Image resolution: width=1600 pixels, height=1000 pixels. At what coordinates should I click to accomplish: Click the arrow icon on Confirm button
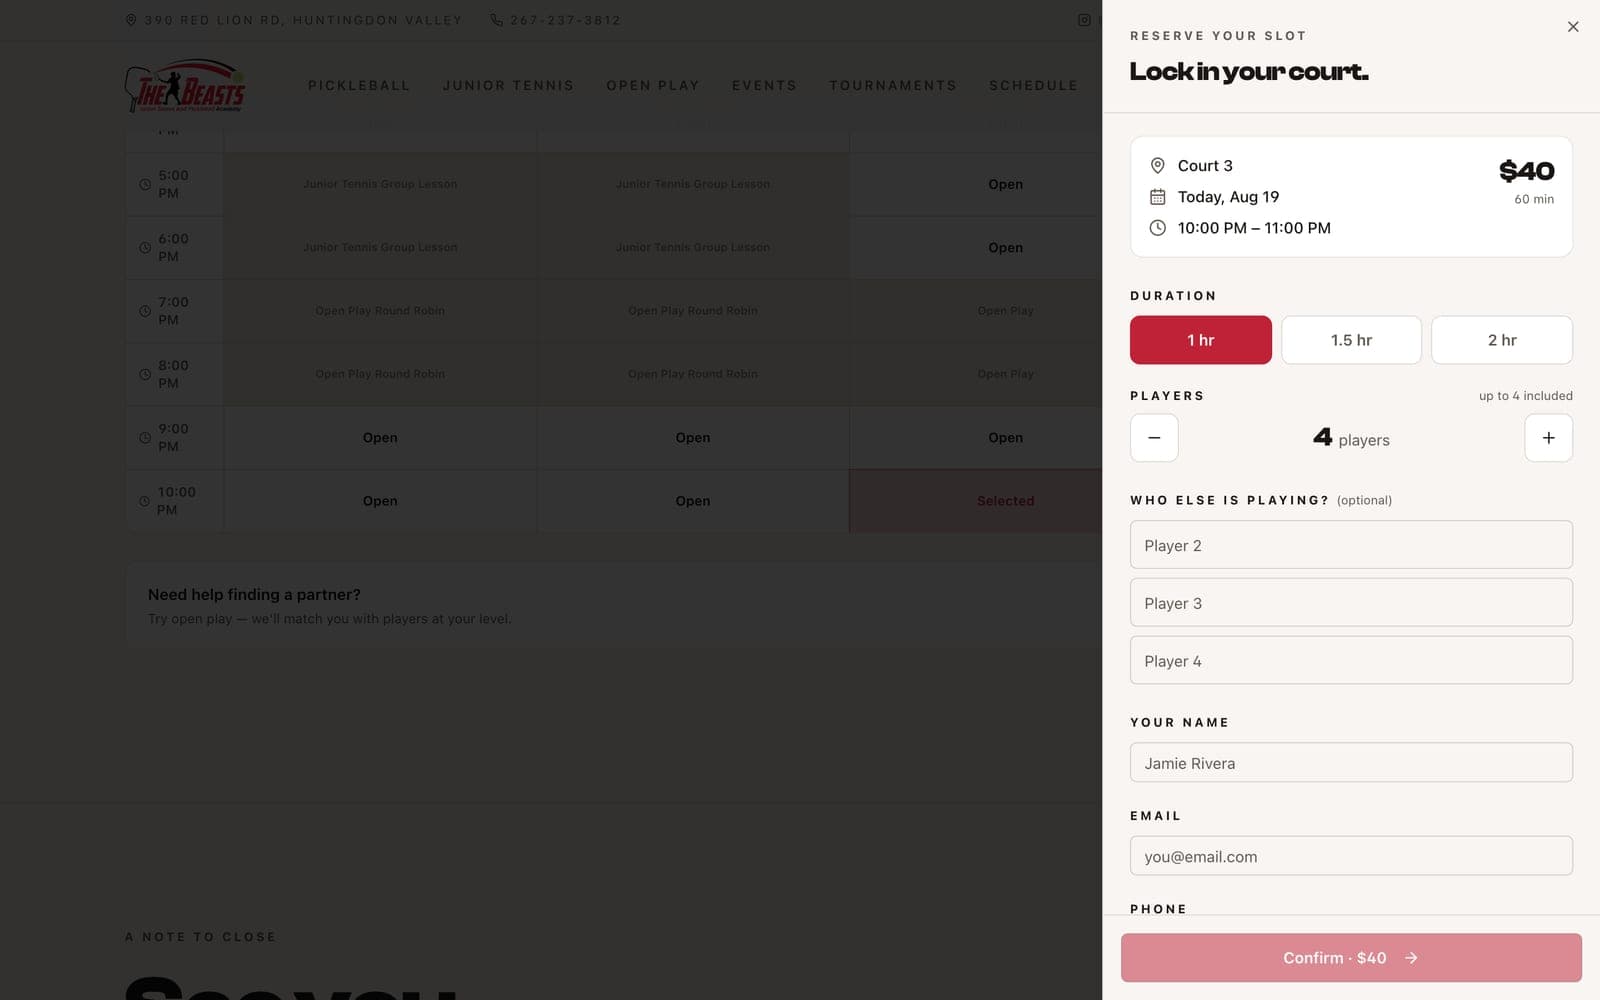tap(1411, 958)
